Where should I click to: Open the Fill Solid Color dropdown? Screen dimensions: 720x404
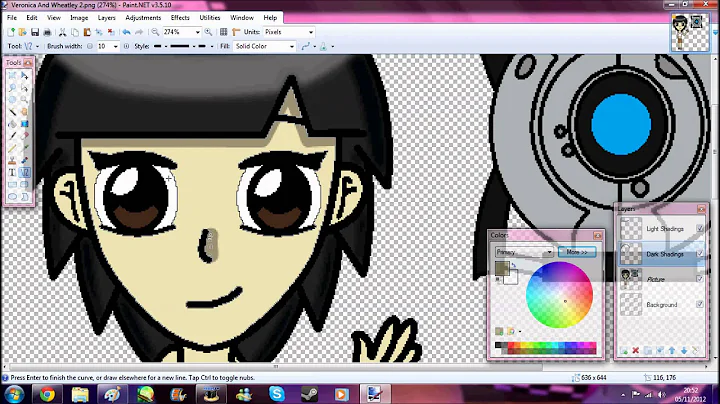click(292, 46)
